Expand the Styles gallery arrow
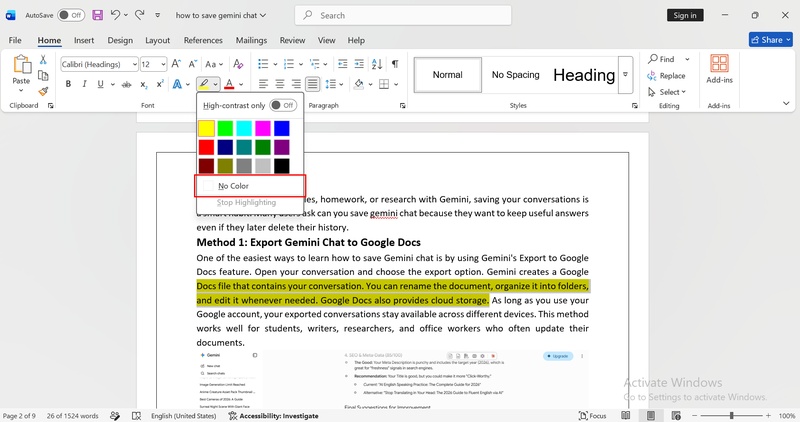The width and height of the screenshot is (800, 422). point(626,75)
